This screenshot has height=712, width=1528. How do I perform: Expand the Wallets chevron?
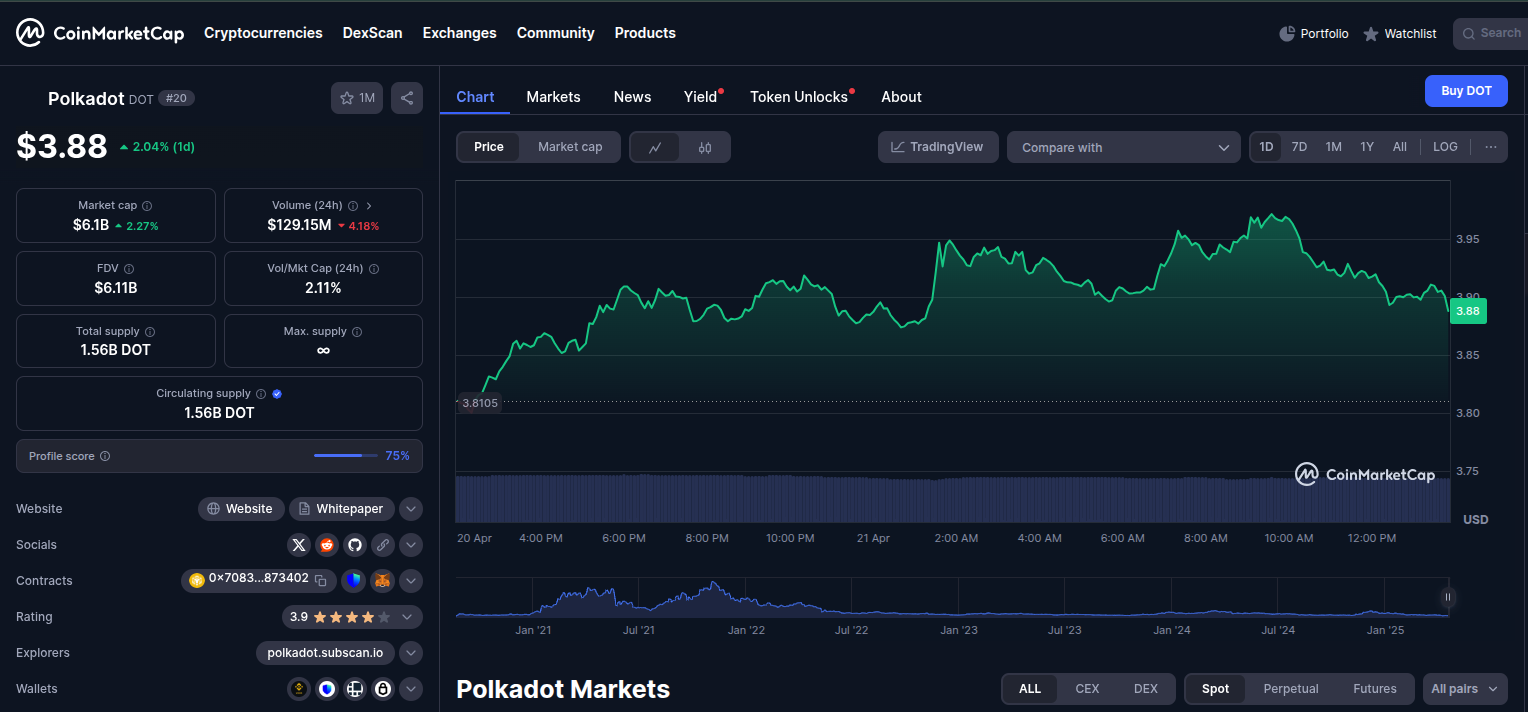coord(411,689)
